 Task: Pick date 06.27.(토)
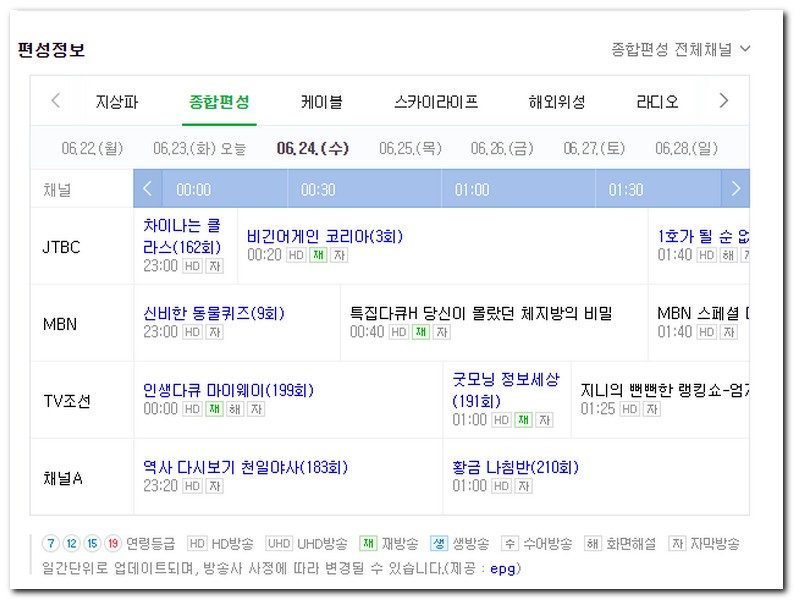(594, 148)
